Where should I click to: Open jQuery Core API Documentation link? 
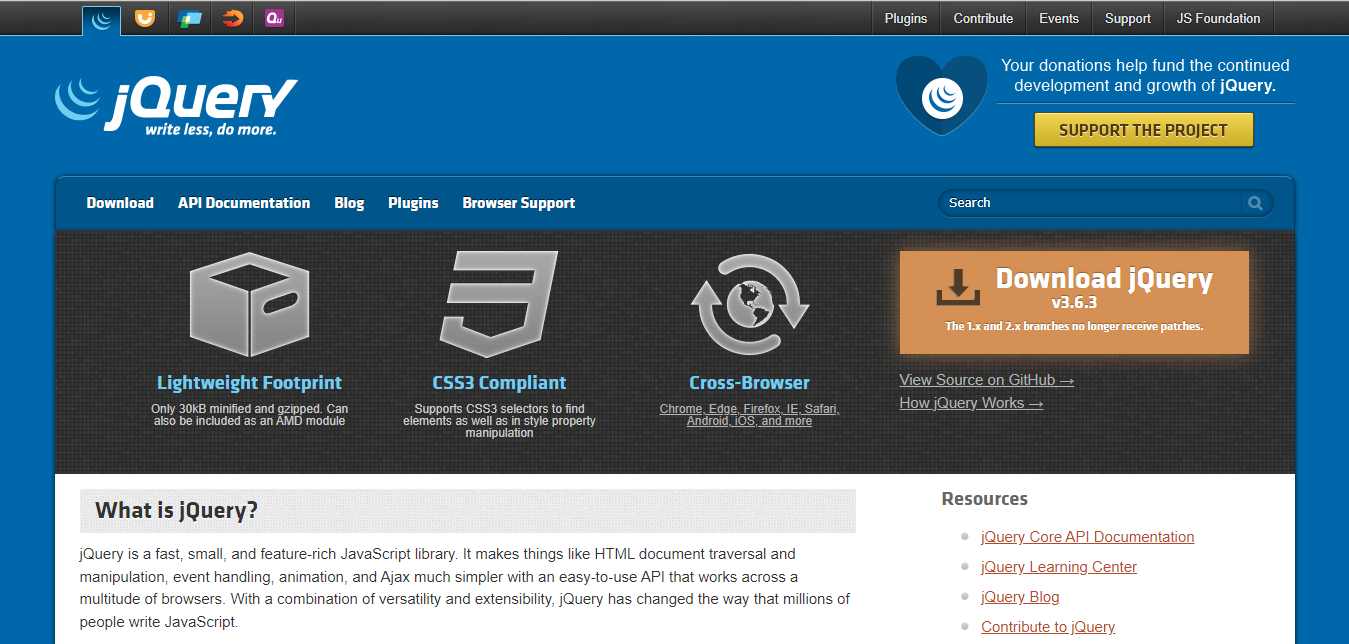(1087, 537)
